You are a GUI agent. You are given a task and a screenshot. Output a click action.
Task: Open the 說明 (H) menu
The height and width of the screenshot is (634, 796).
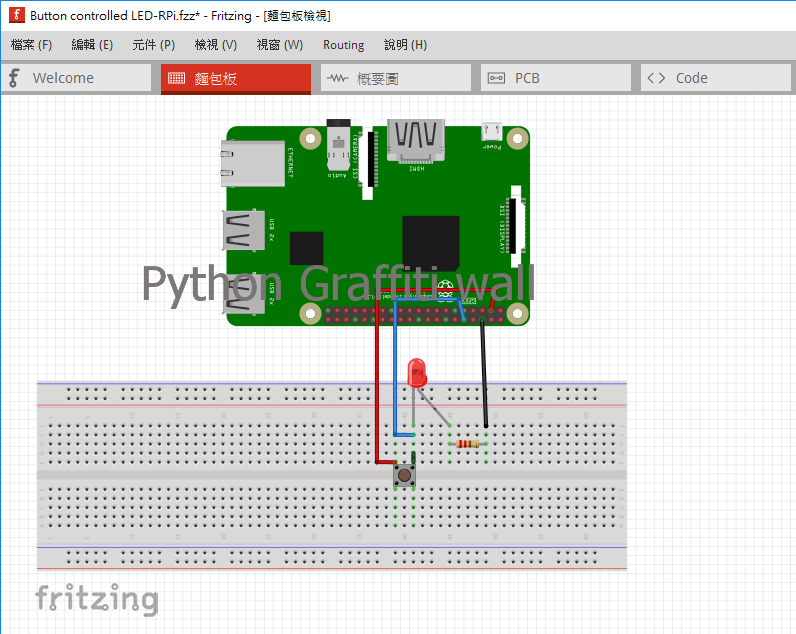pos(405,45)
